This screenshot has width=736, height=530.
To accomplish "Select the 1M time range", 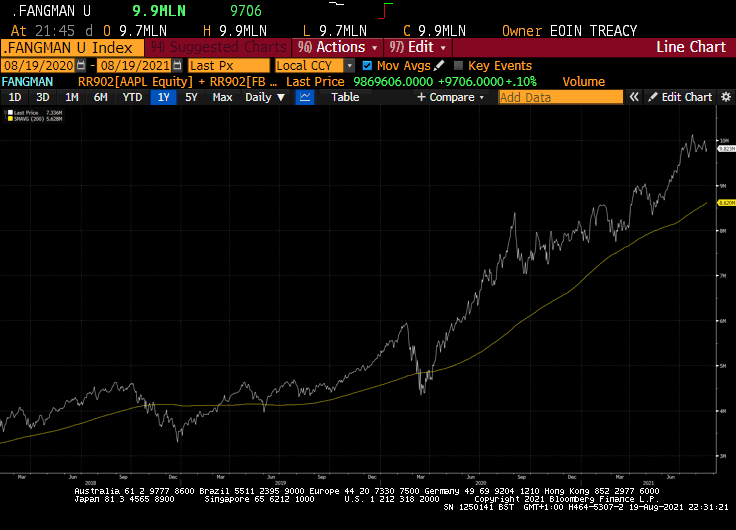I will (71, 97).
